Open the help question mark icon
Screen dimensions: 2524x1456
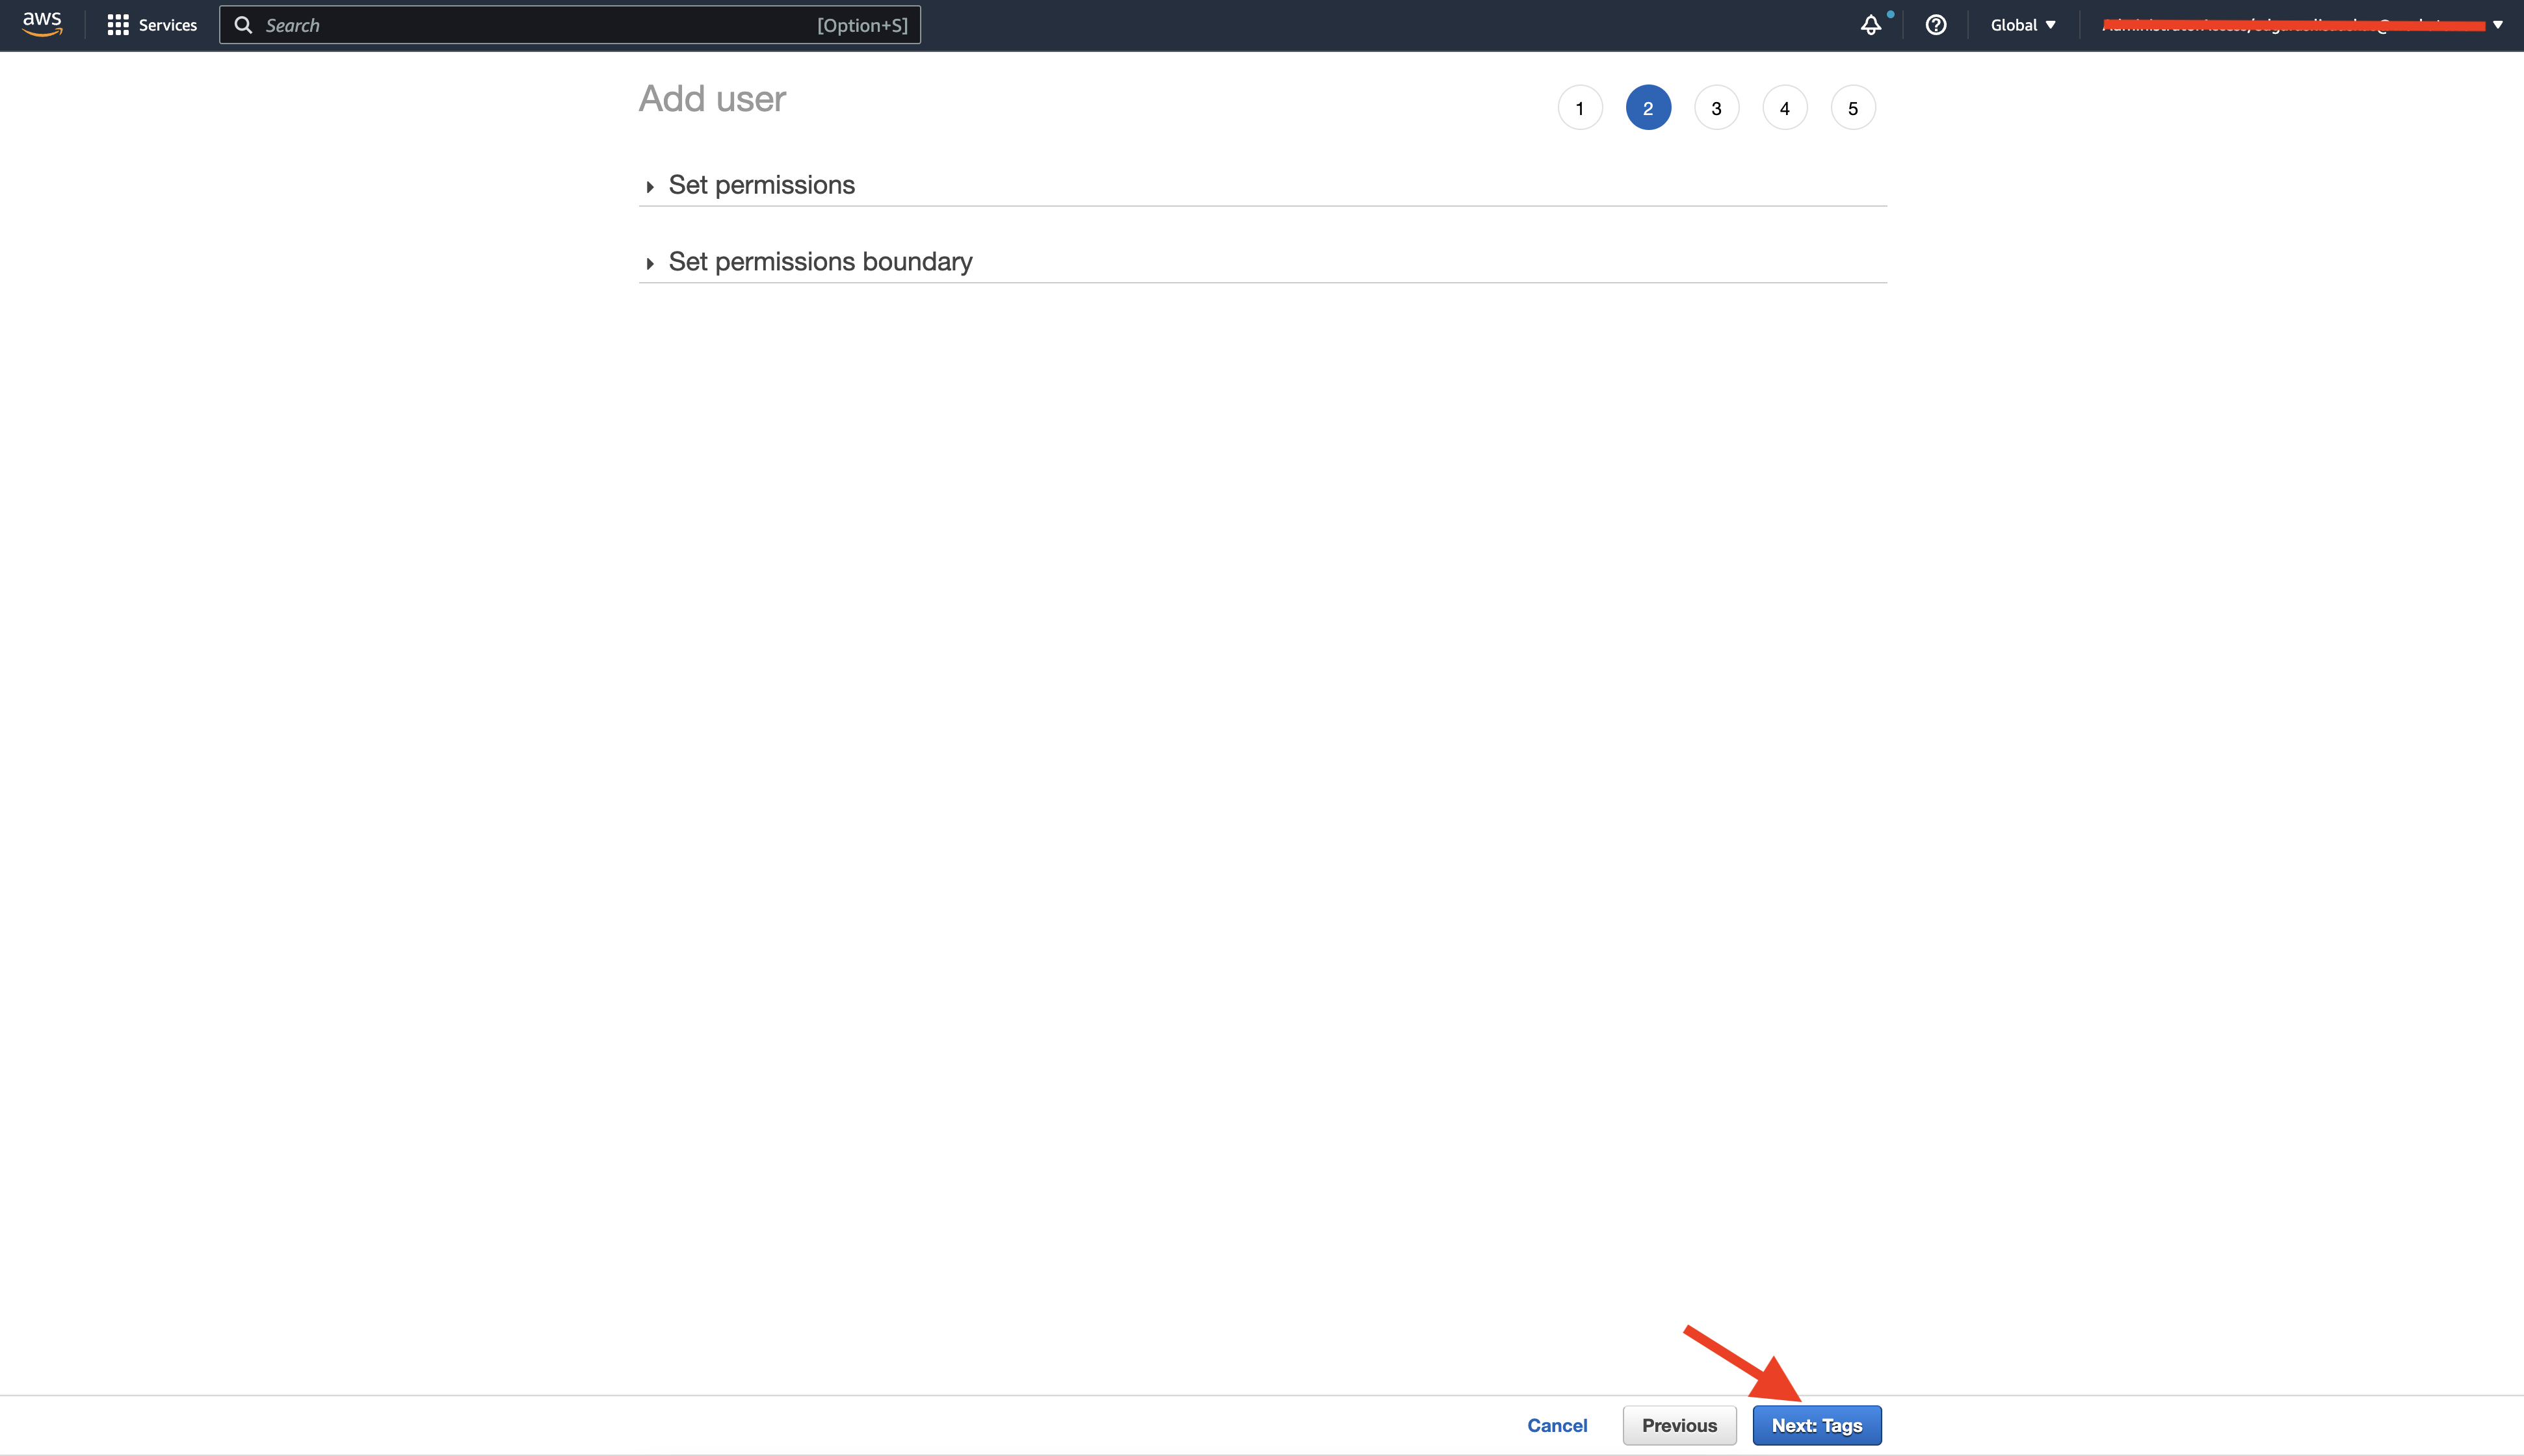pos(1936,24)
